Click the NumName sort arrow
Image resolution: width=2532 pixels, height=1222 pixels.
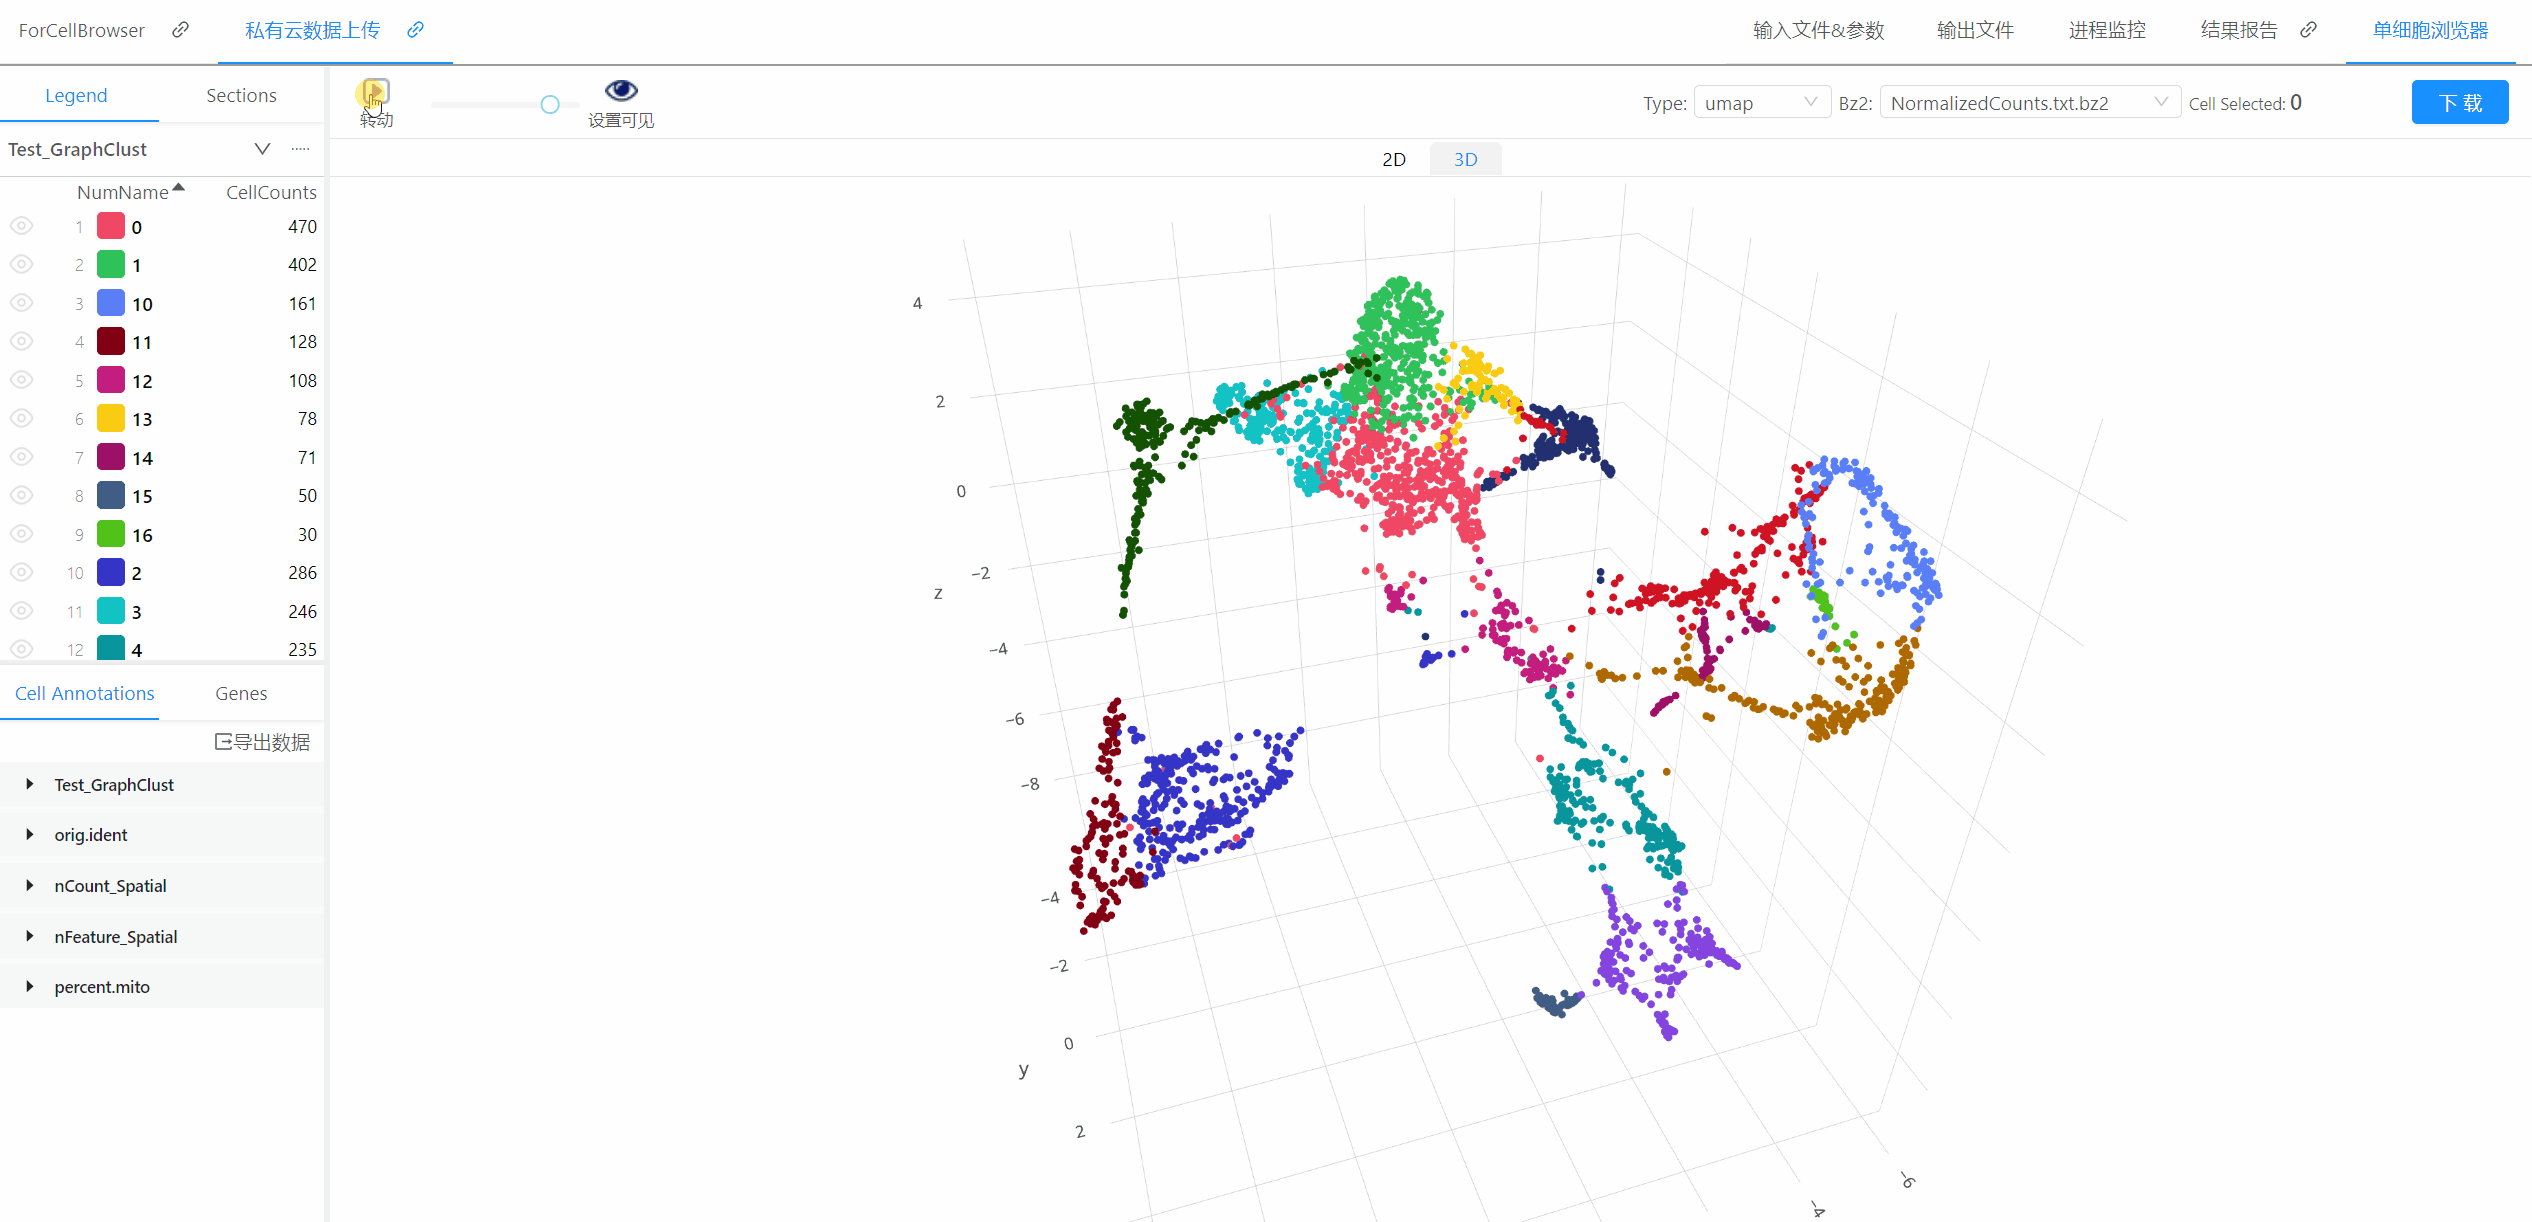pos(178,188)
